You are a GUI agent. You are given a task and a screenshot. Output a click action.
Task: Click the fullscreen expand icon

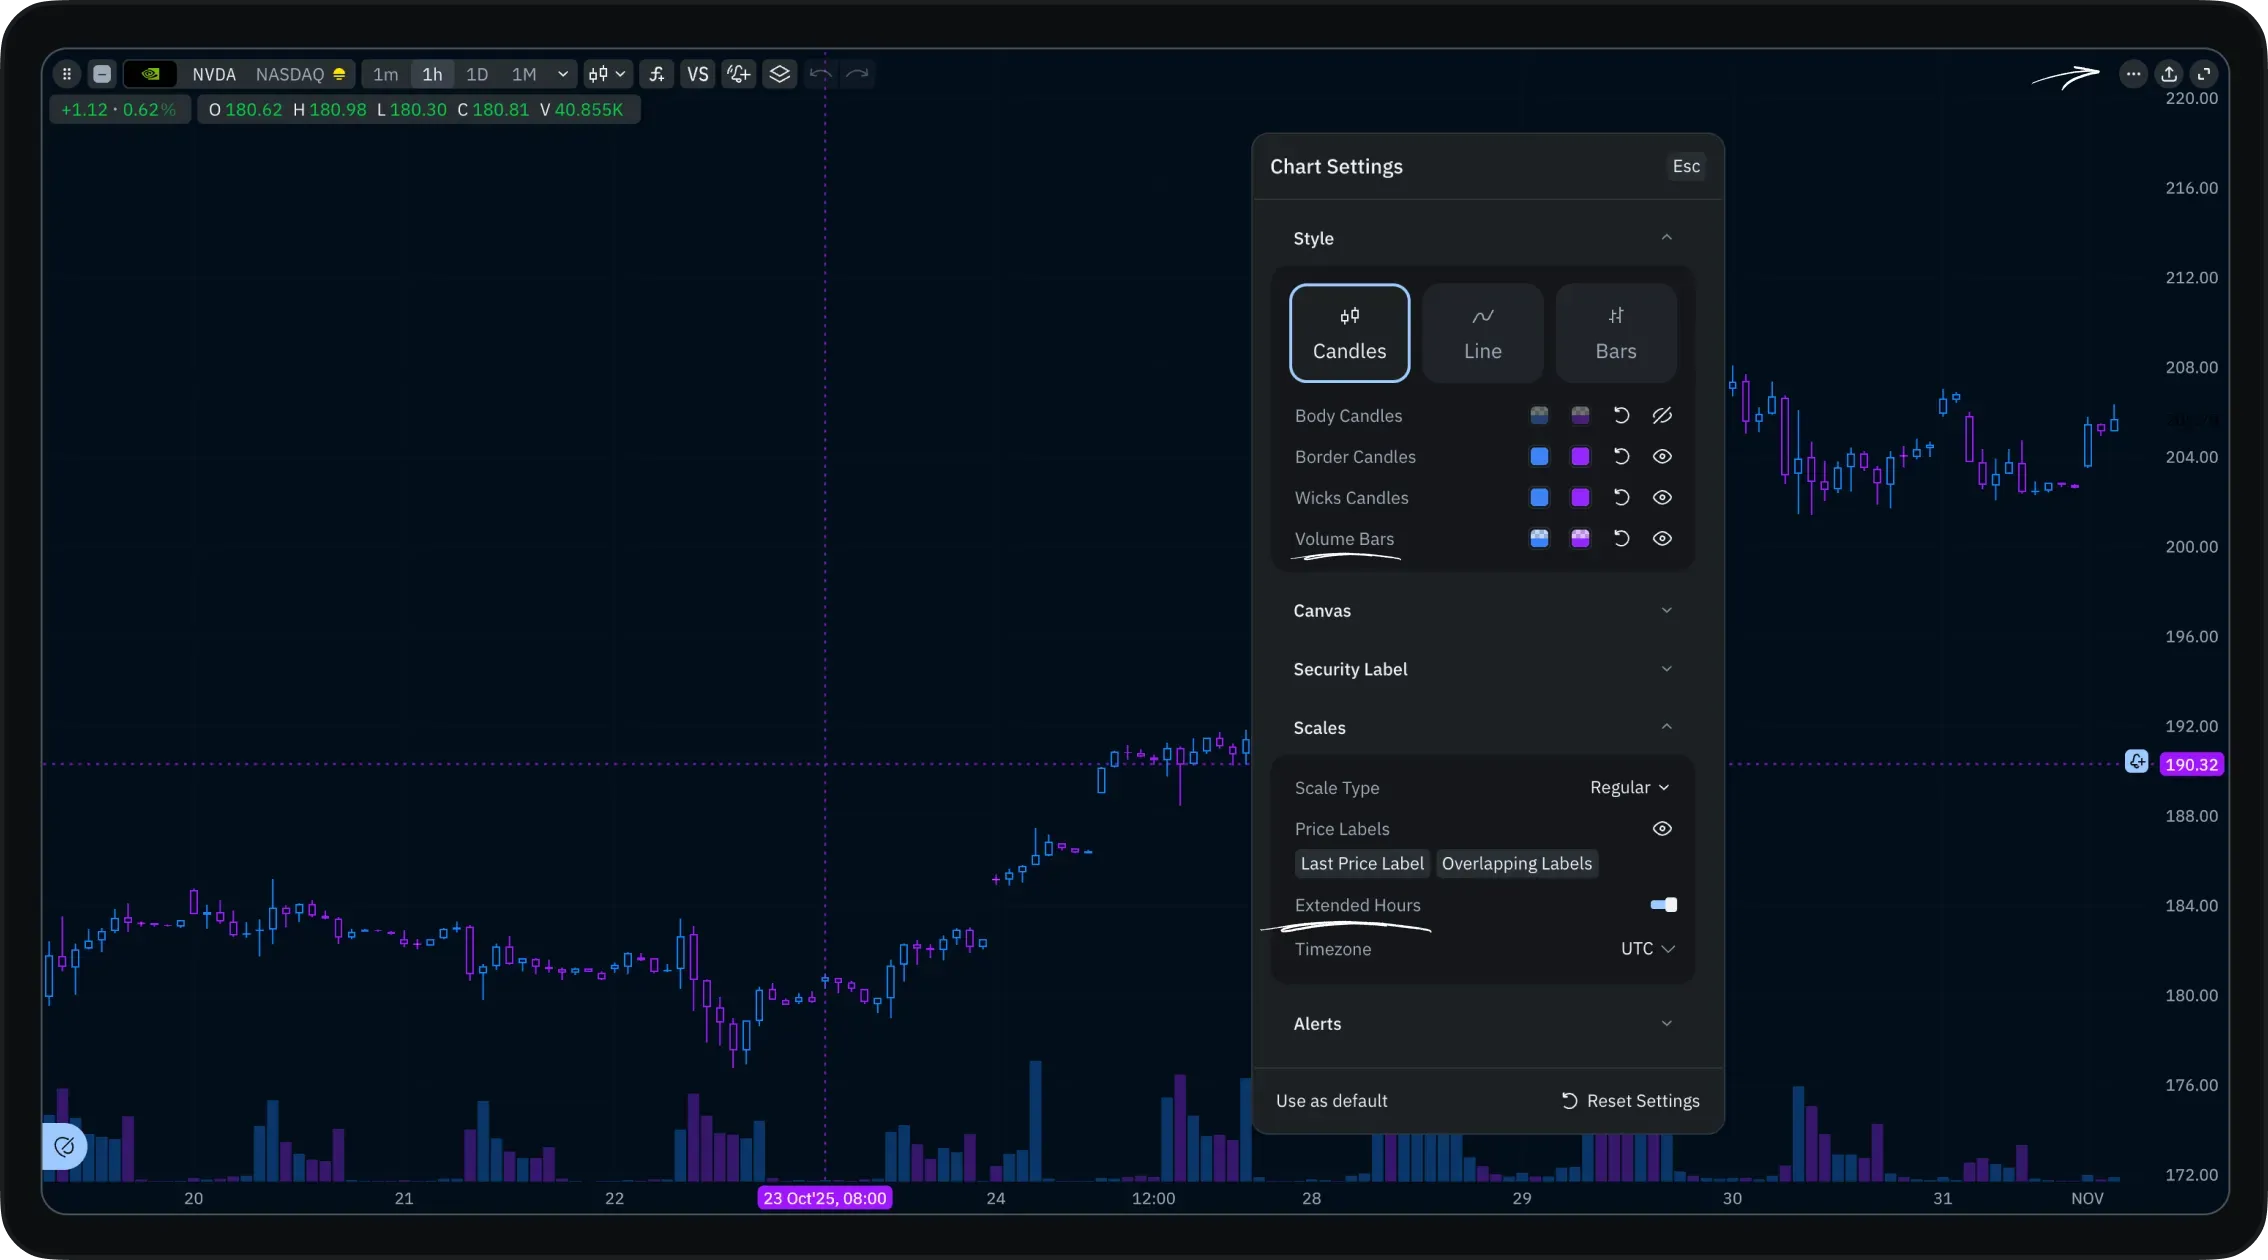pos(2204,74)
